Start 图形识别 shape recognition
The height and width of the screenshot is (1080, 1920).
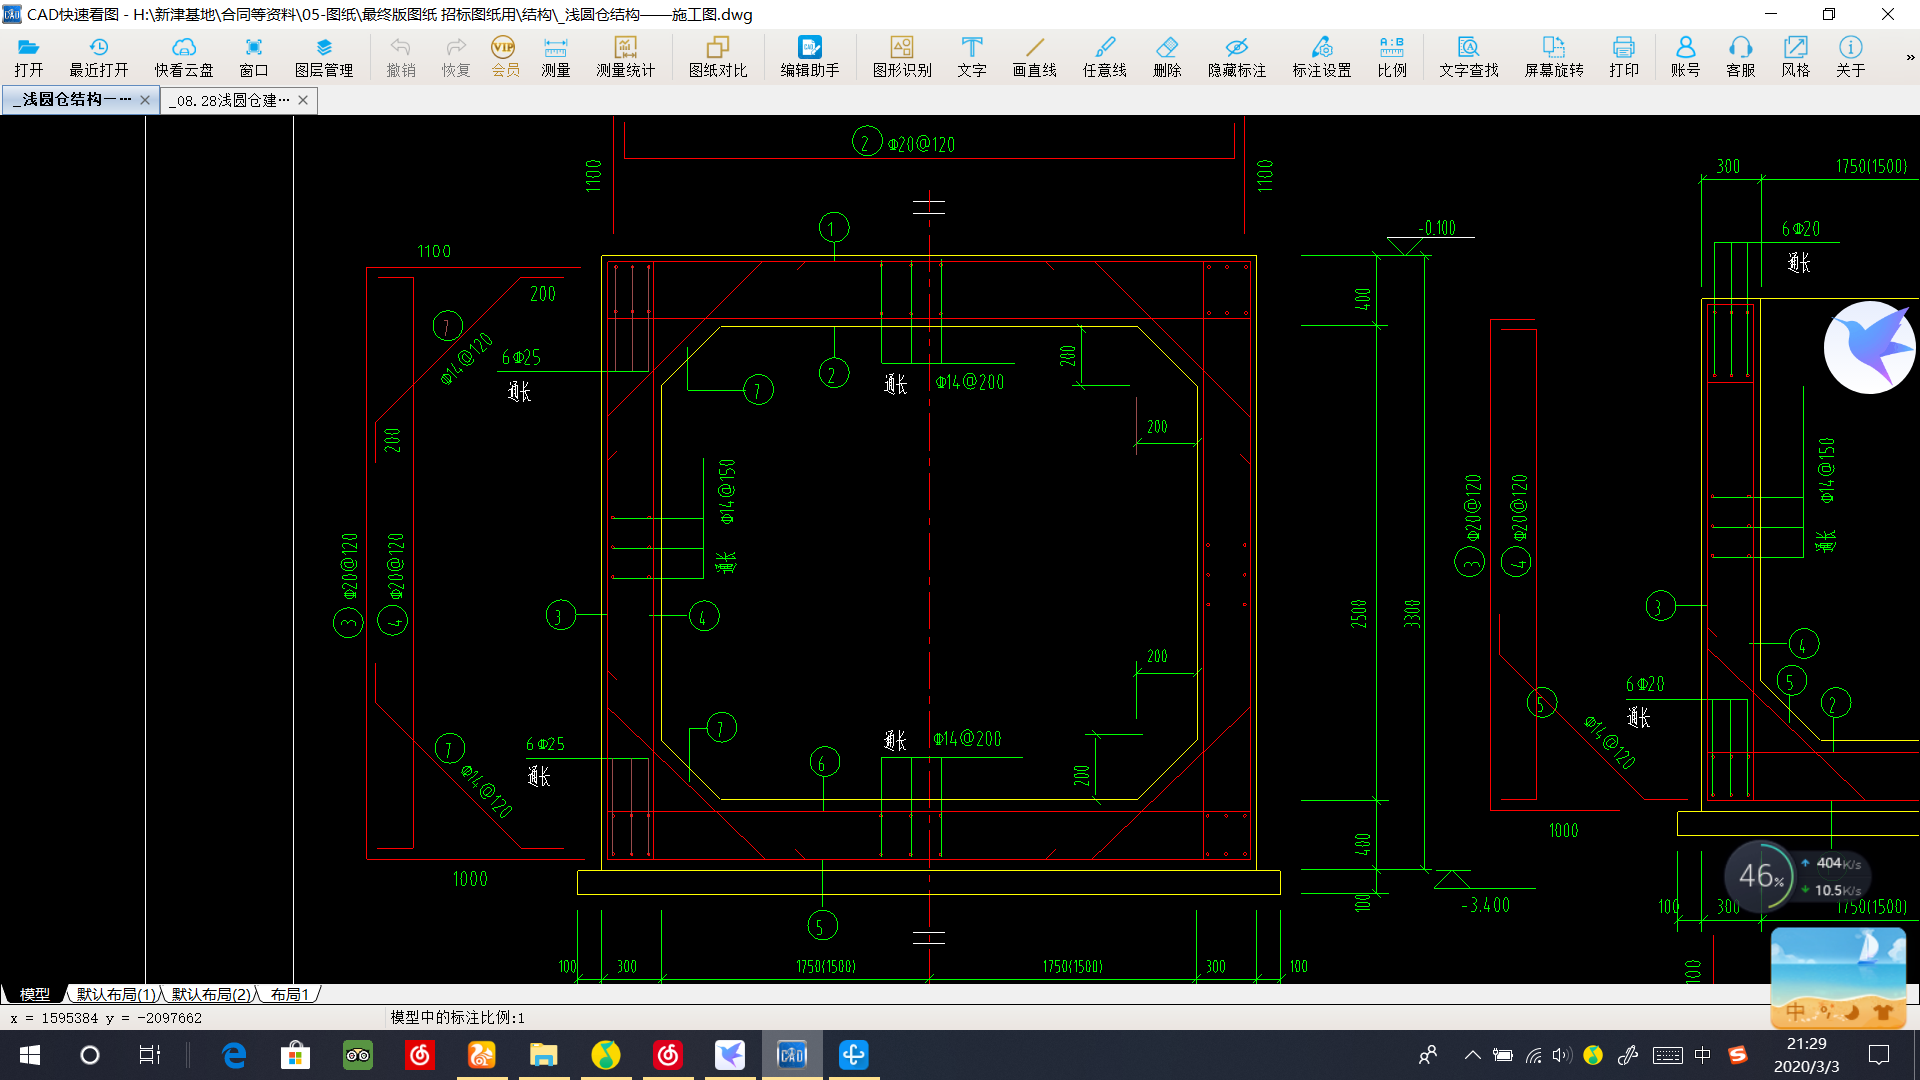[x=902, y=57]
